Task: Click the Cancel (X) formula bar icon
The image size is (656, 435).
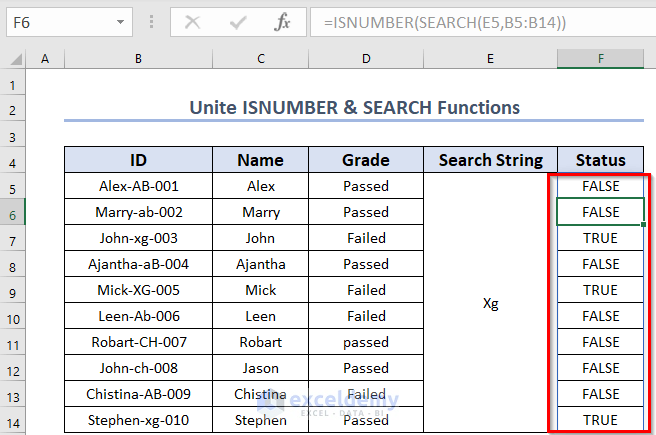Action: pos(193,23)
